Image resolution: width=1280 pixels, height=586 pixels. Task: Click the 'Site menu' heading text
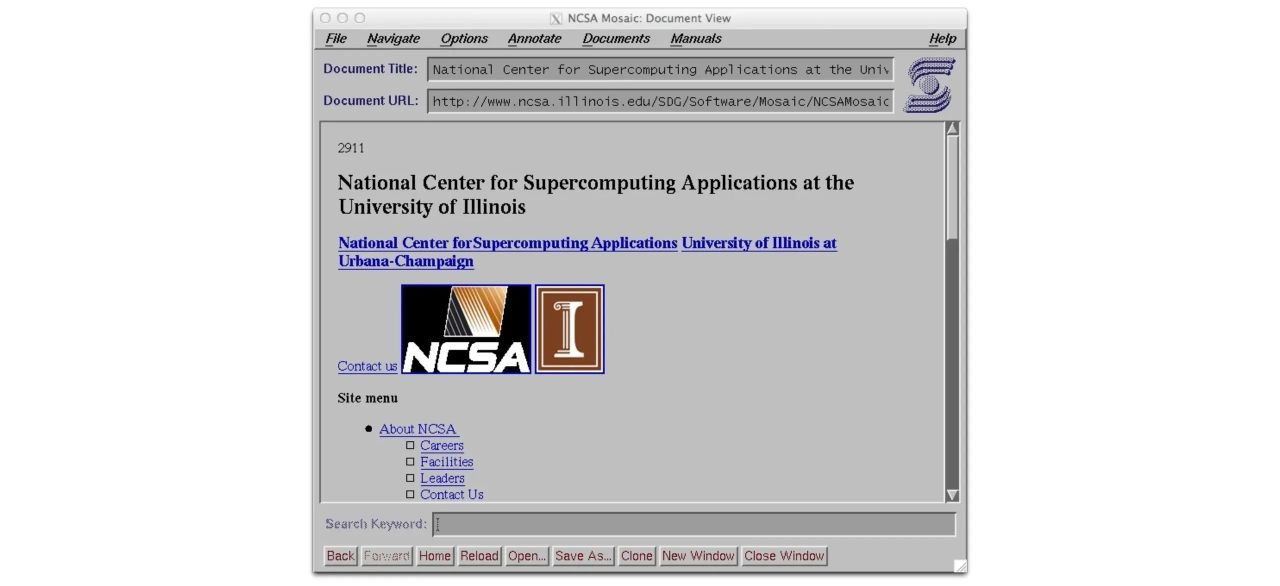coord(368,398)
